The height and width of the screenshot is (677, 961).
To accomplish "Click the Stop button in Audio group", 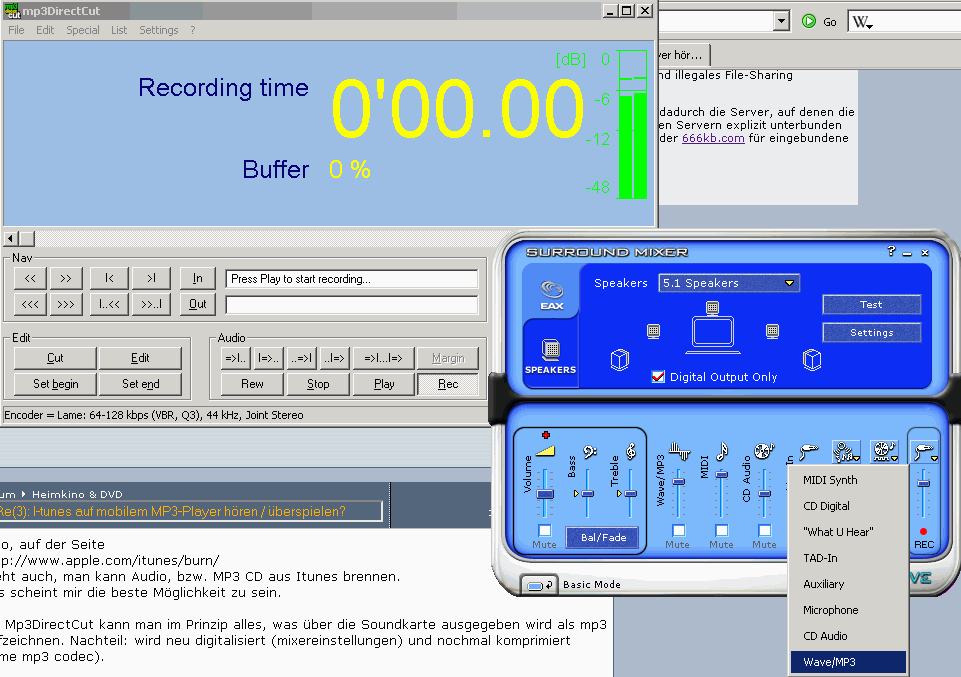I will 317,384.
